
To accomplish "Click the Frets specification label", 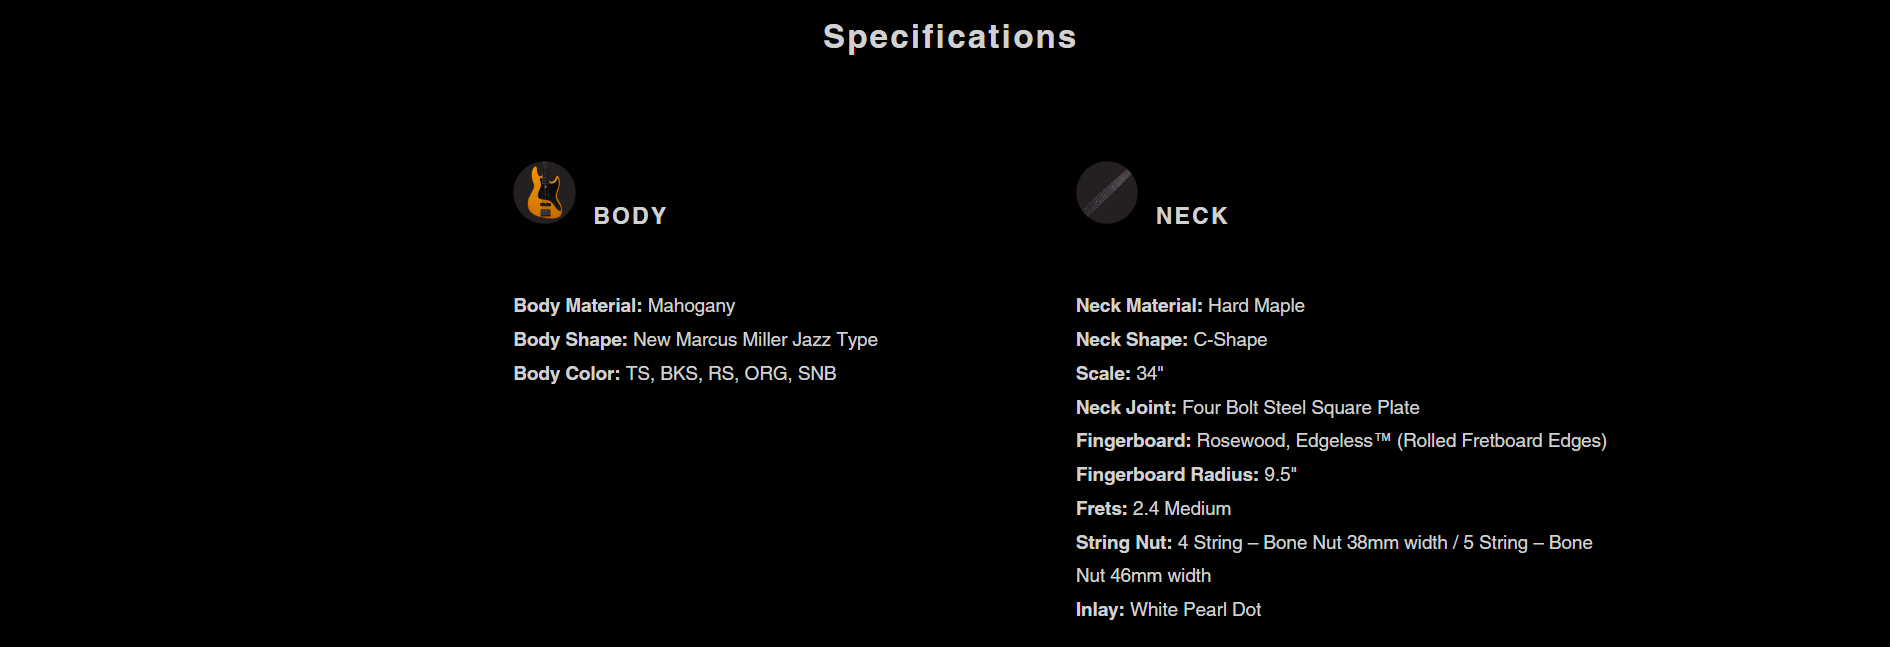I will (x=1101, y=509).
